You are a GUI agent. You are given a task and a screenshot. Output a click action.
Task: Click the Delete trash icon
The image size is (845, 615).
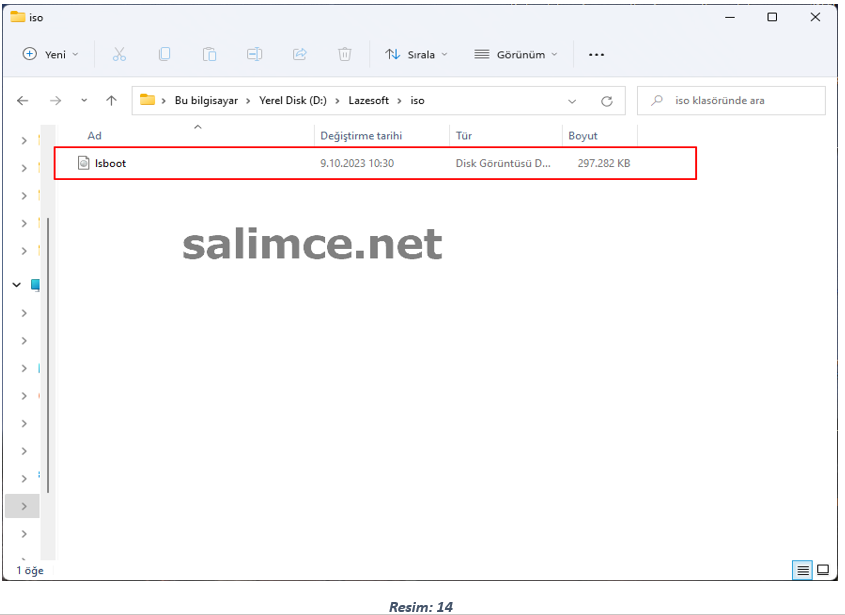[x=344, y=54]
